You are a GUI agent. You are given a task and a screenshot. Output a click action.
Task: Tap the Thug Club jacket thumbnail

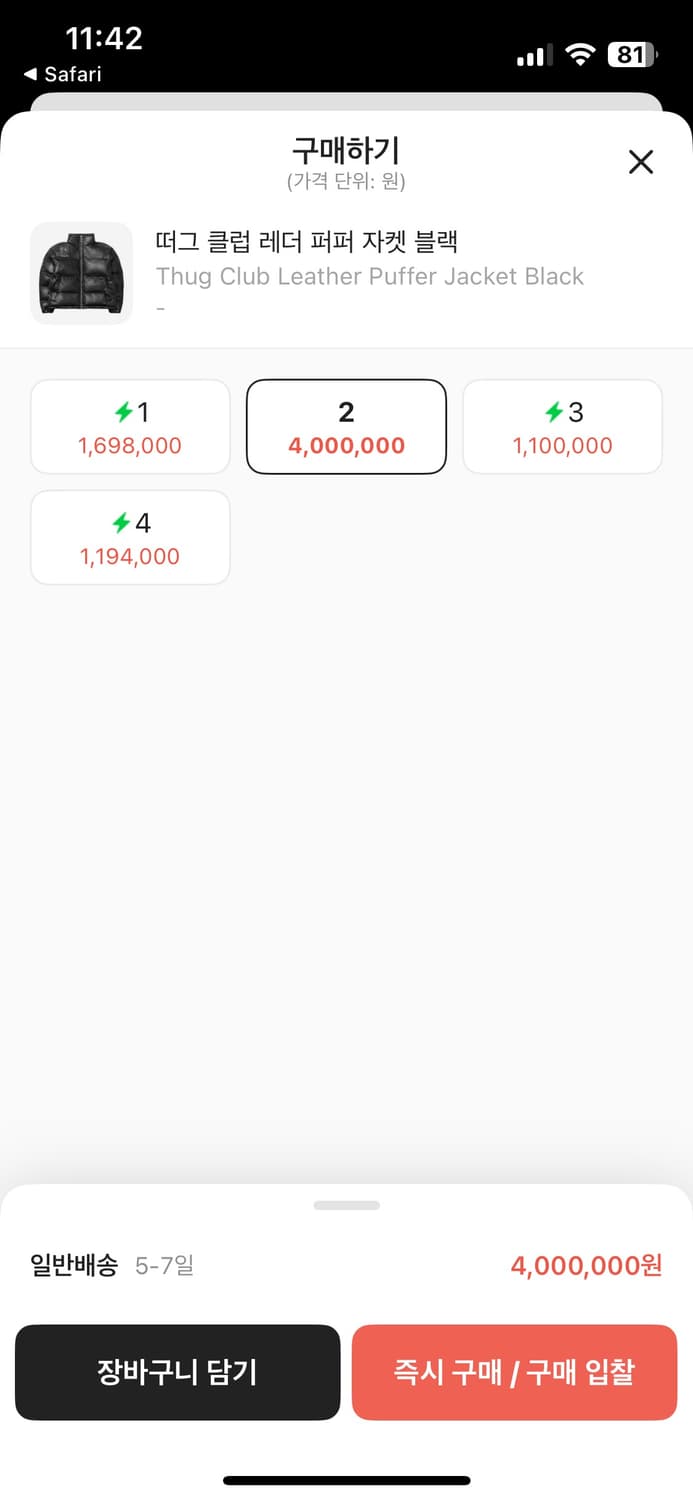[x=81, y=273]
